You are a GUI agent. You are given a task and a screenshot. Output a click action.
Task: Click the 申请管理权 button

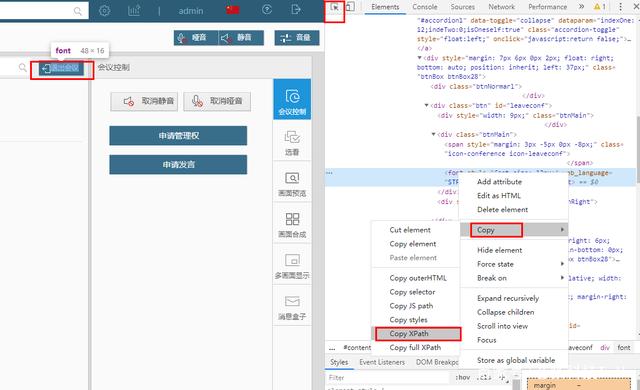pos(178,135)
